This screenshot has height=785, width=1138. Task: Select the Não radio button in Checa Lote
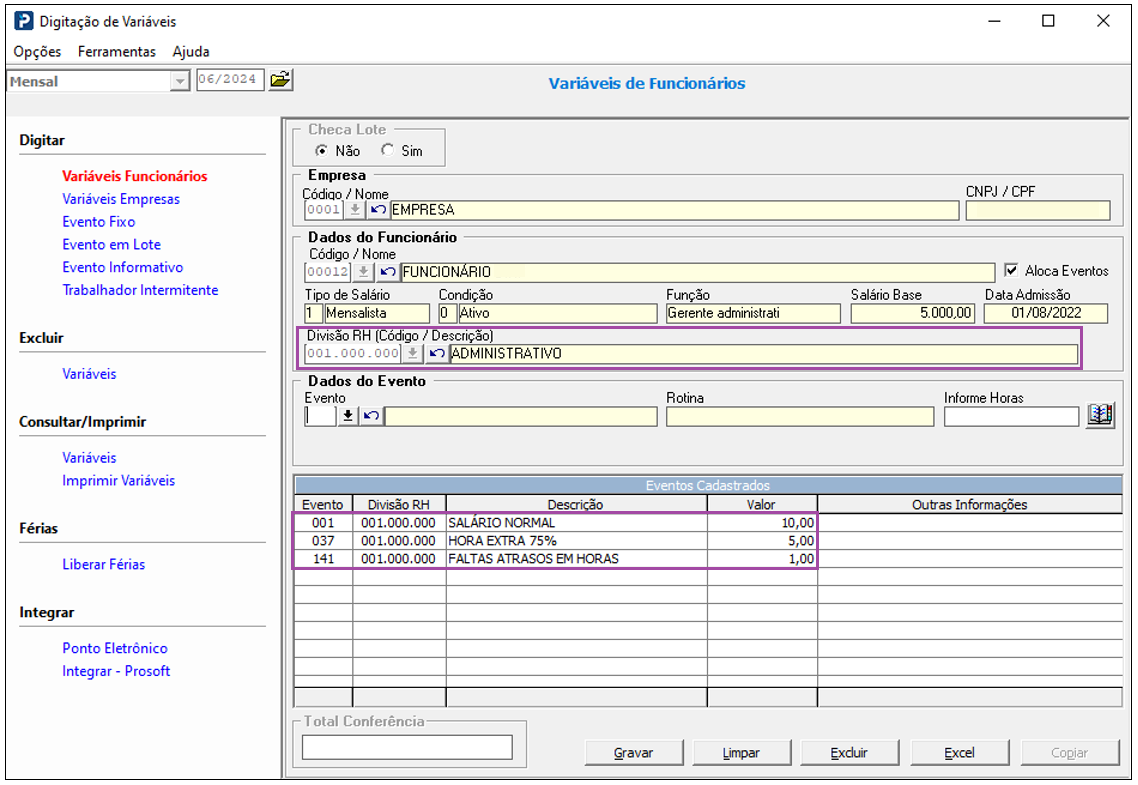tap(322, 150)
